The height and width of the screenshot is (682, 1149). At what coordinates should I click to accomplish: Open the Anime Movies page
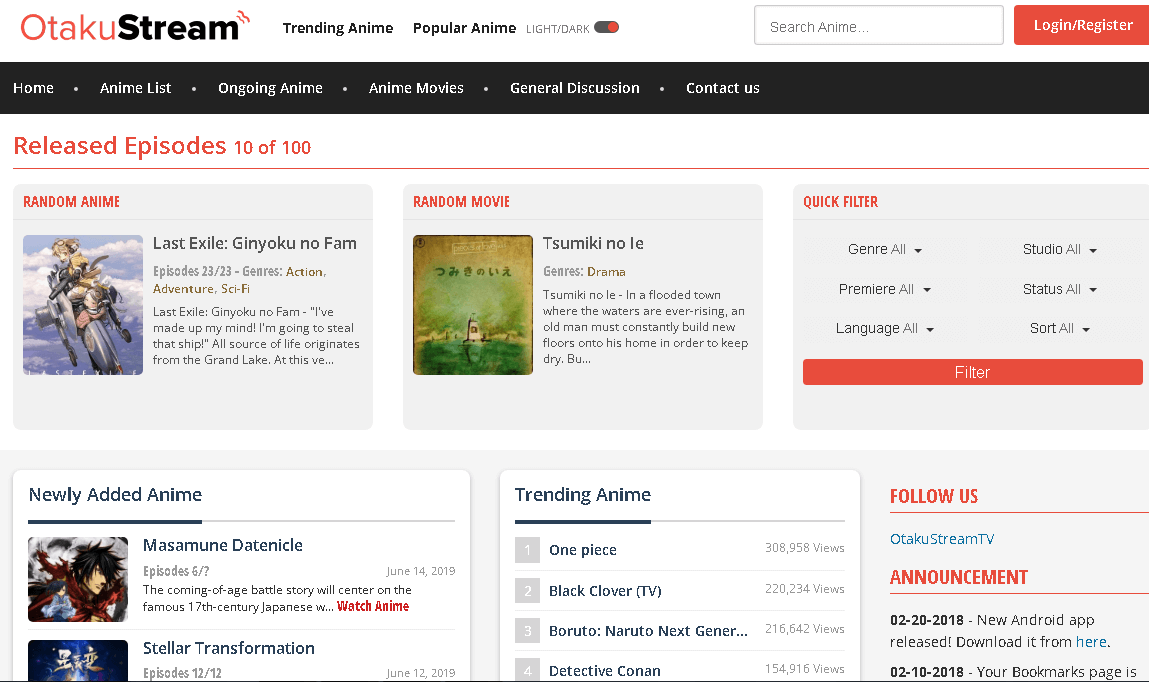pyautogui.click(x=415, y=88)
